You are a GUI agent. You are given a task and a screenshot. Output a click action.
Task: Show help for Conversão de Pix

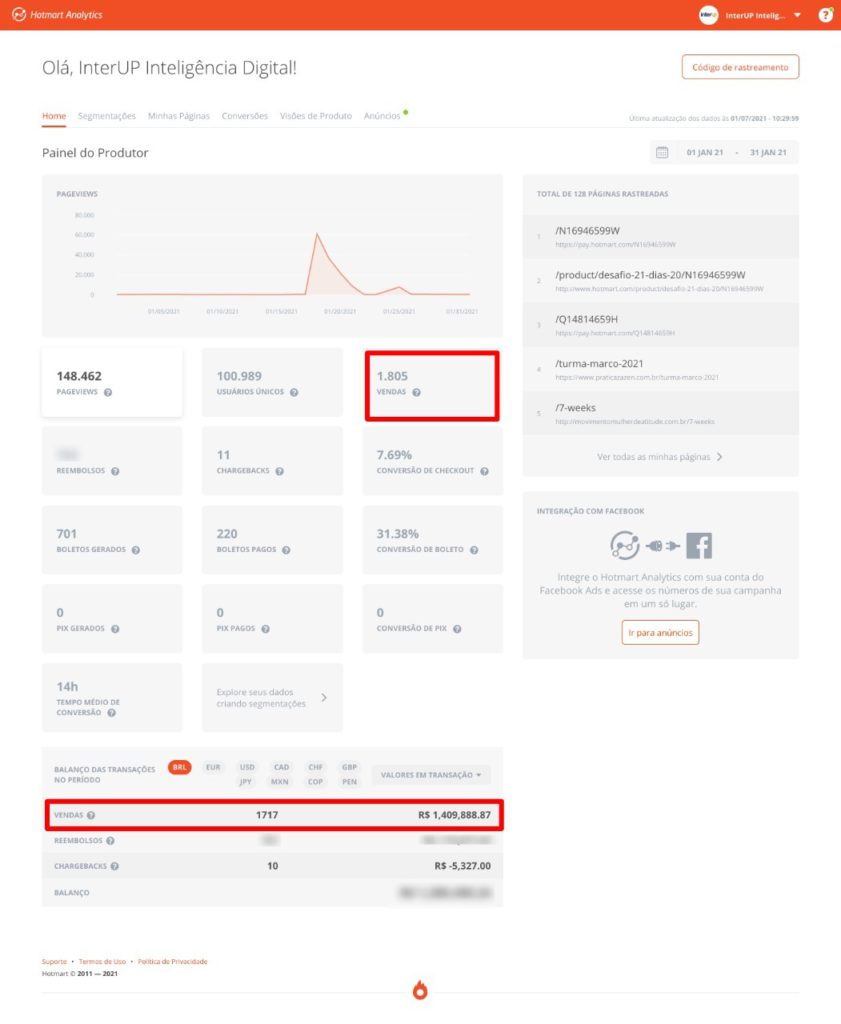point(457,629)
